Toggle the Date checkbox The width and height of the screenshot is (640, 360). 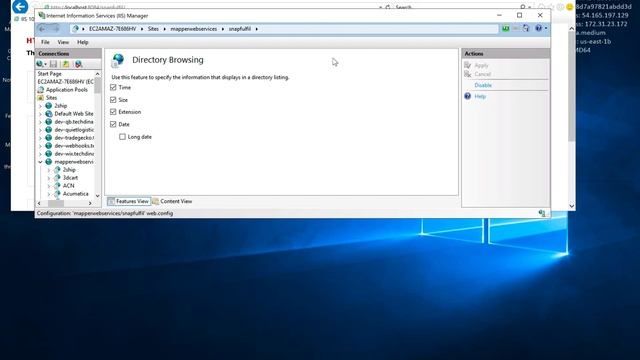point(113,124)
